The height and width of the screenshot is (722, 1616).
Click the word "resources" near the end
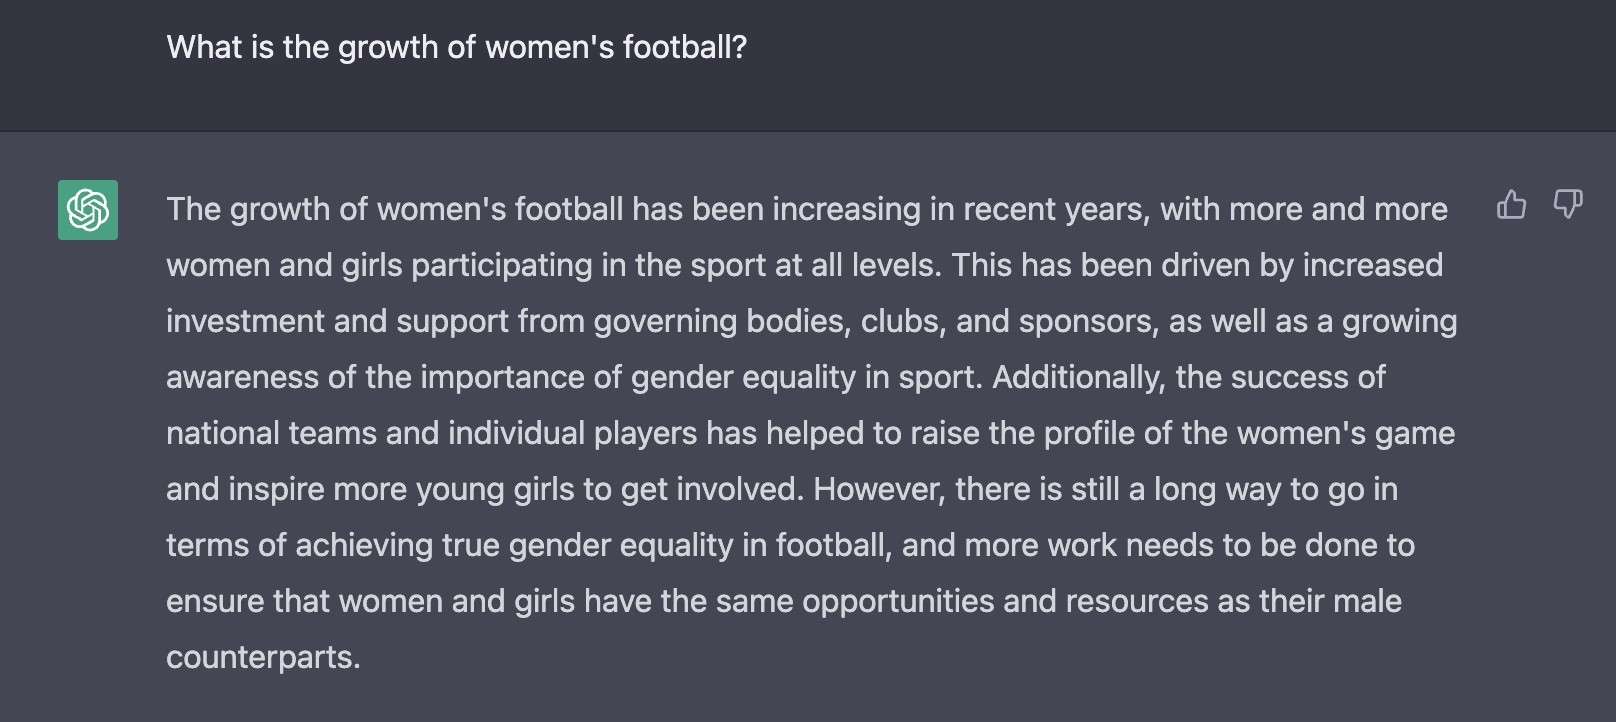(1137, 601)
